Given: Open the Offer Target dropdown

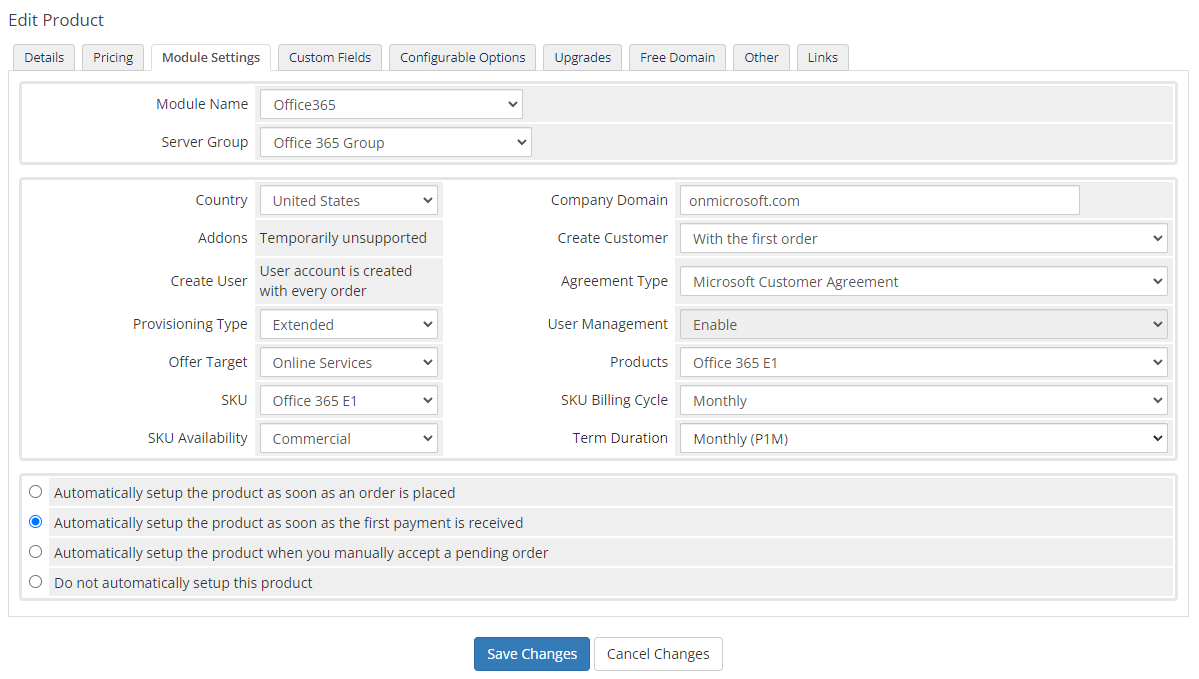Looking at the screenshot, I should point(349,362).
